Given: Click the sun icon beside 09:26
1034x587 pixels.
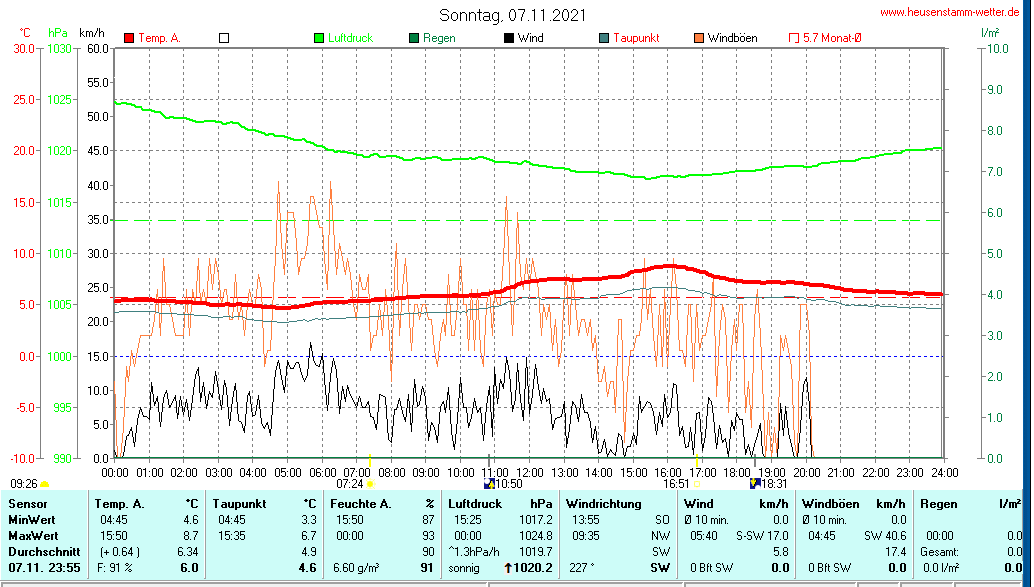Looking at the screenshot, I should [x=45, y=484].
